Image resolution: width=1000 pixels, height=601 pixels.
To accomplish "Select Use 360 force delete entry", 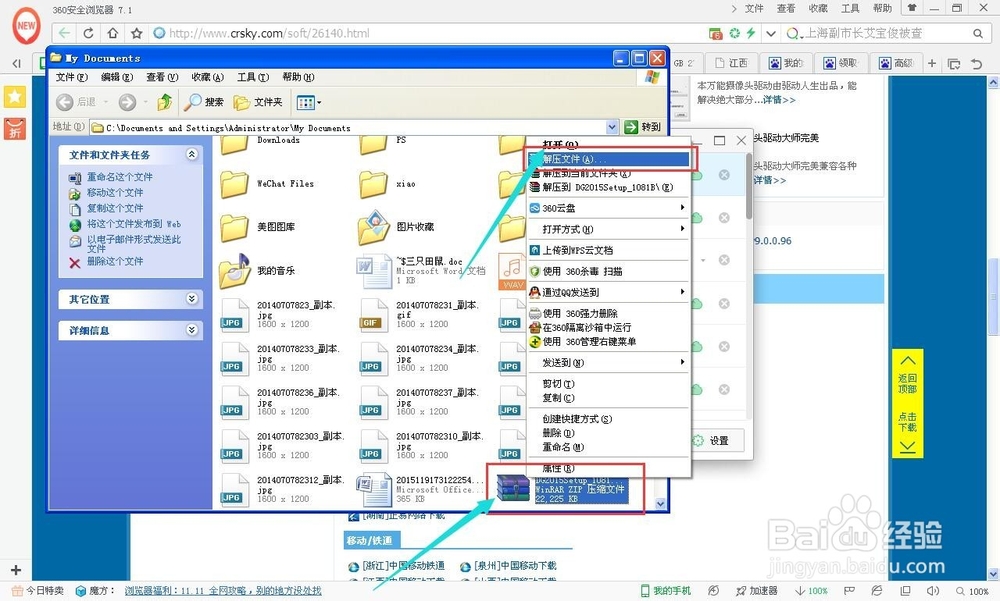I will click(610, 313).
